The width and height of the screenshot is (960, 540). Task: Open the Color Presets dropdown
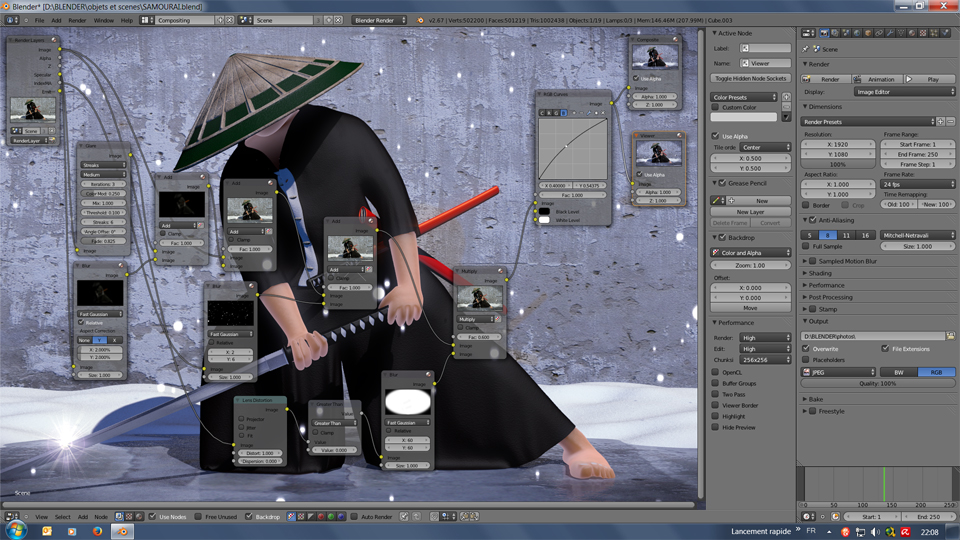point(744,97)
